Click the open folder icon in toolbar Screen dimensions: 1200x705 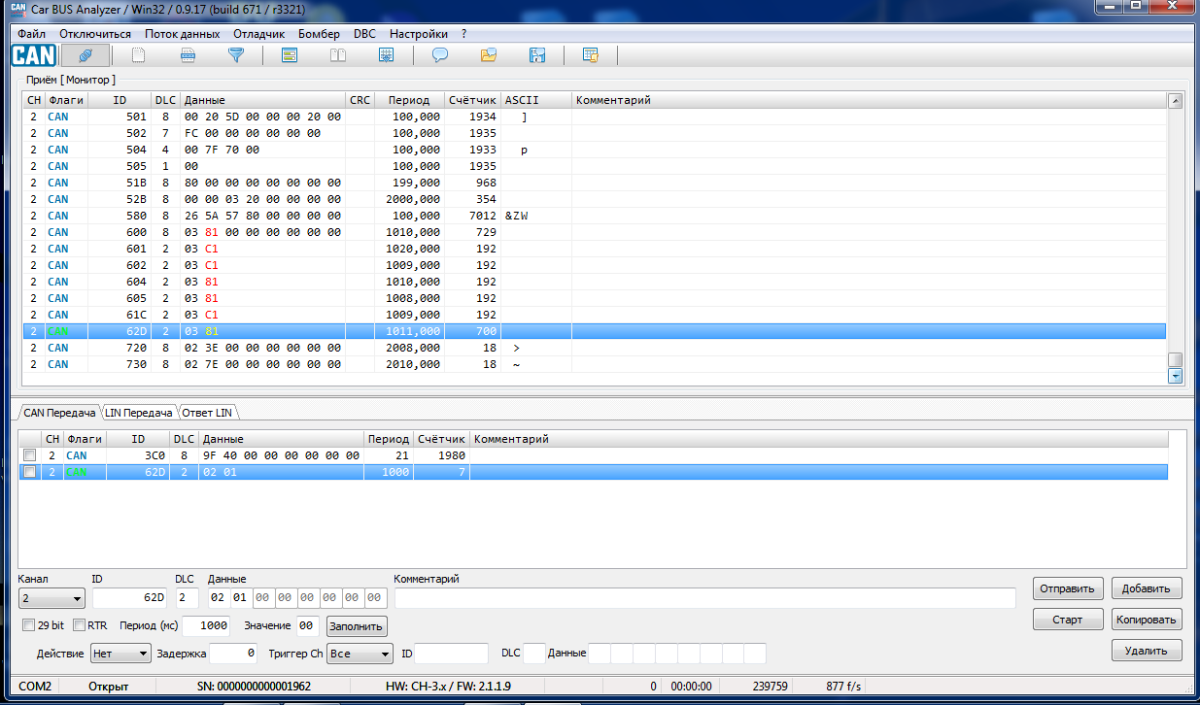(x=488, y=55)
